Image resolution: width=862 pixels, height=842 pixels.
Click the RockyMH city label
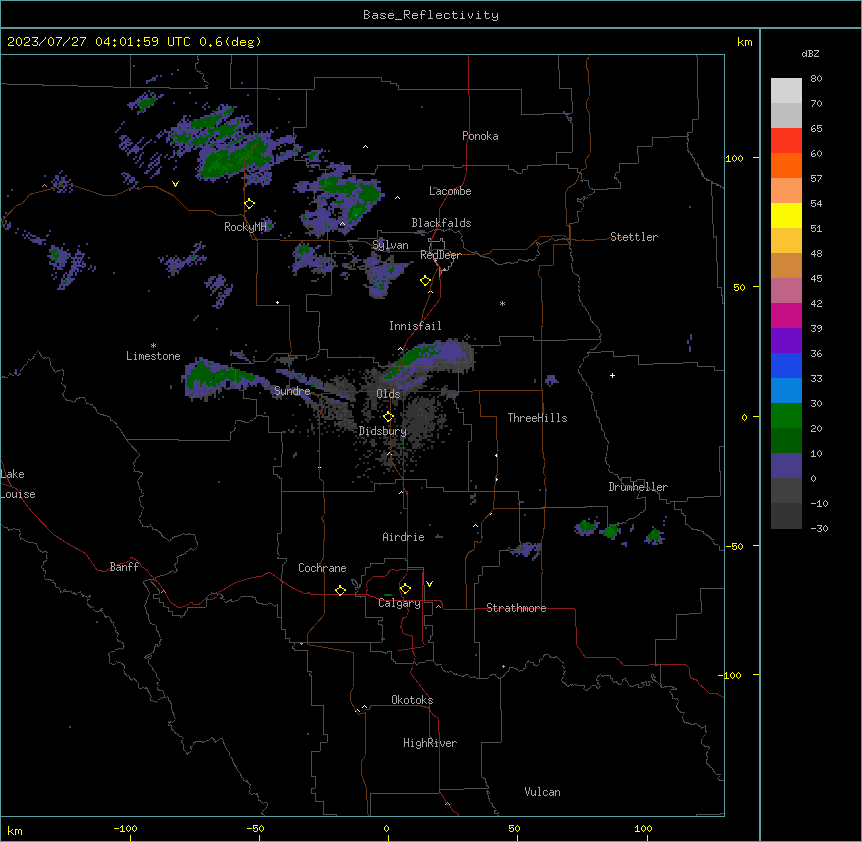click(245, 226)
